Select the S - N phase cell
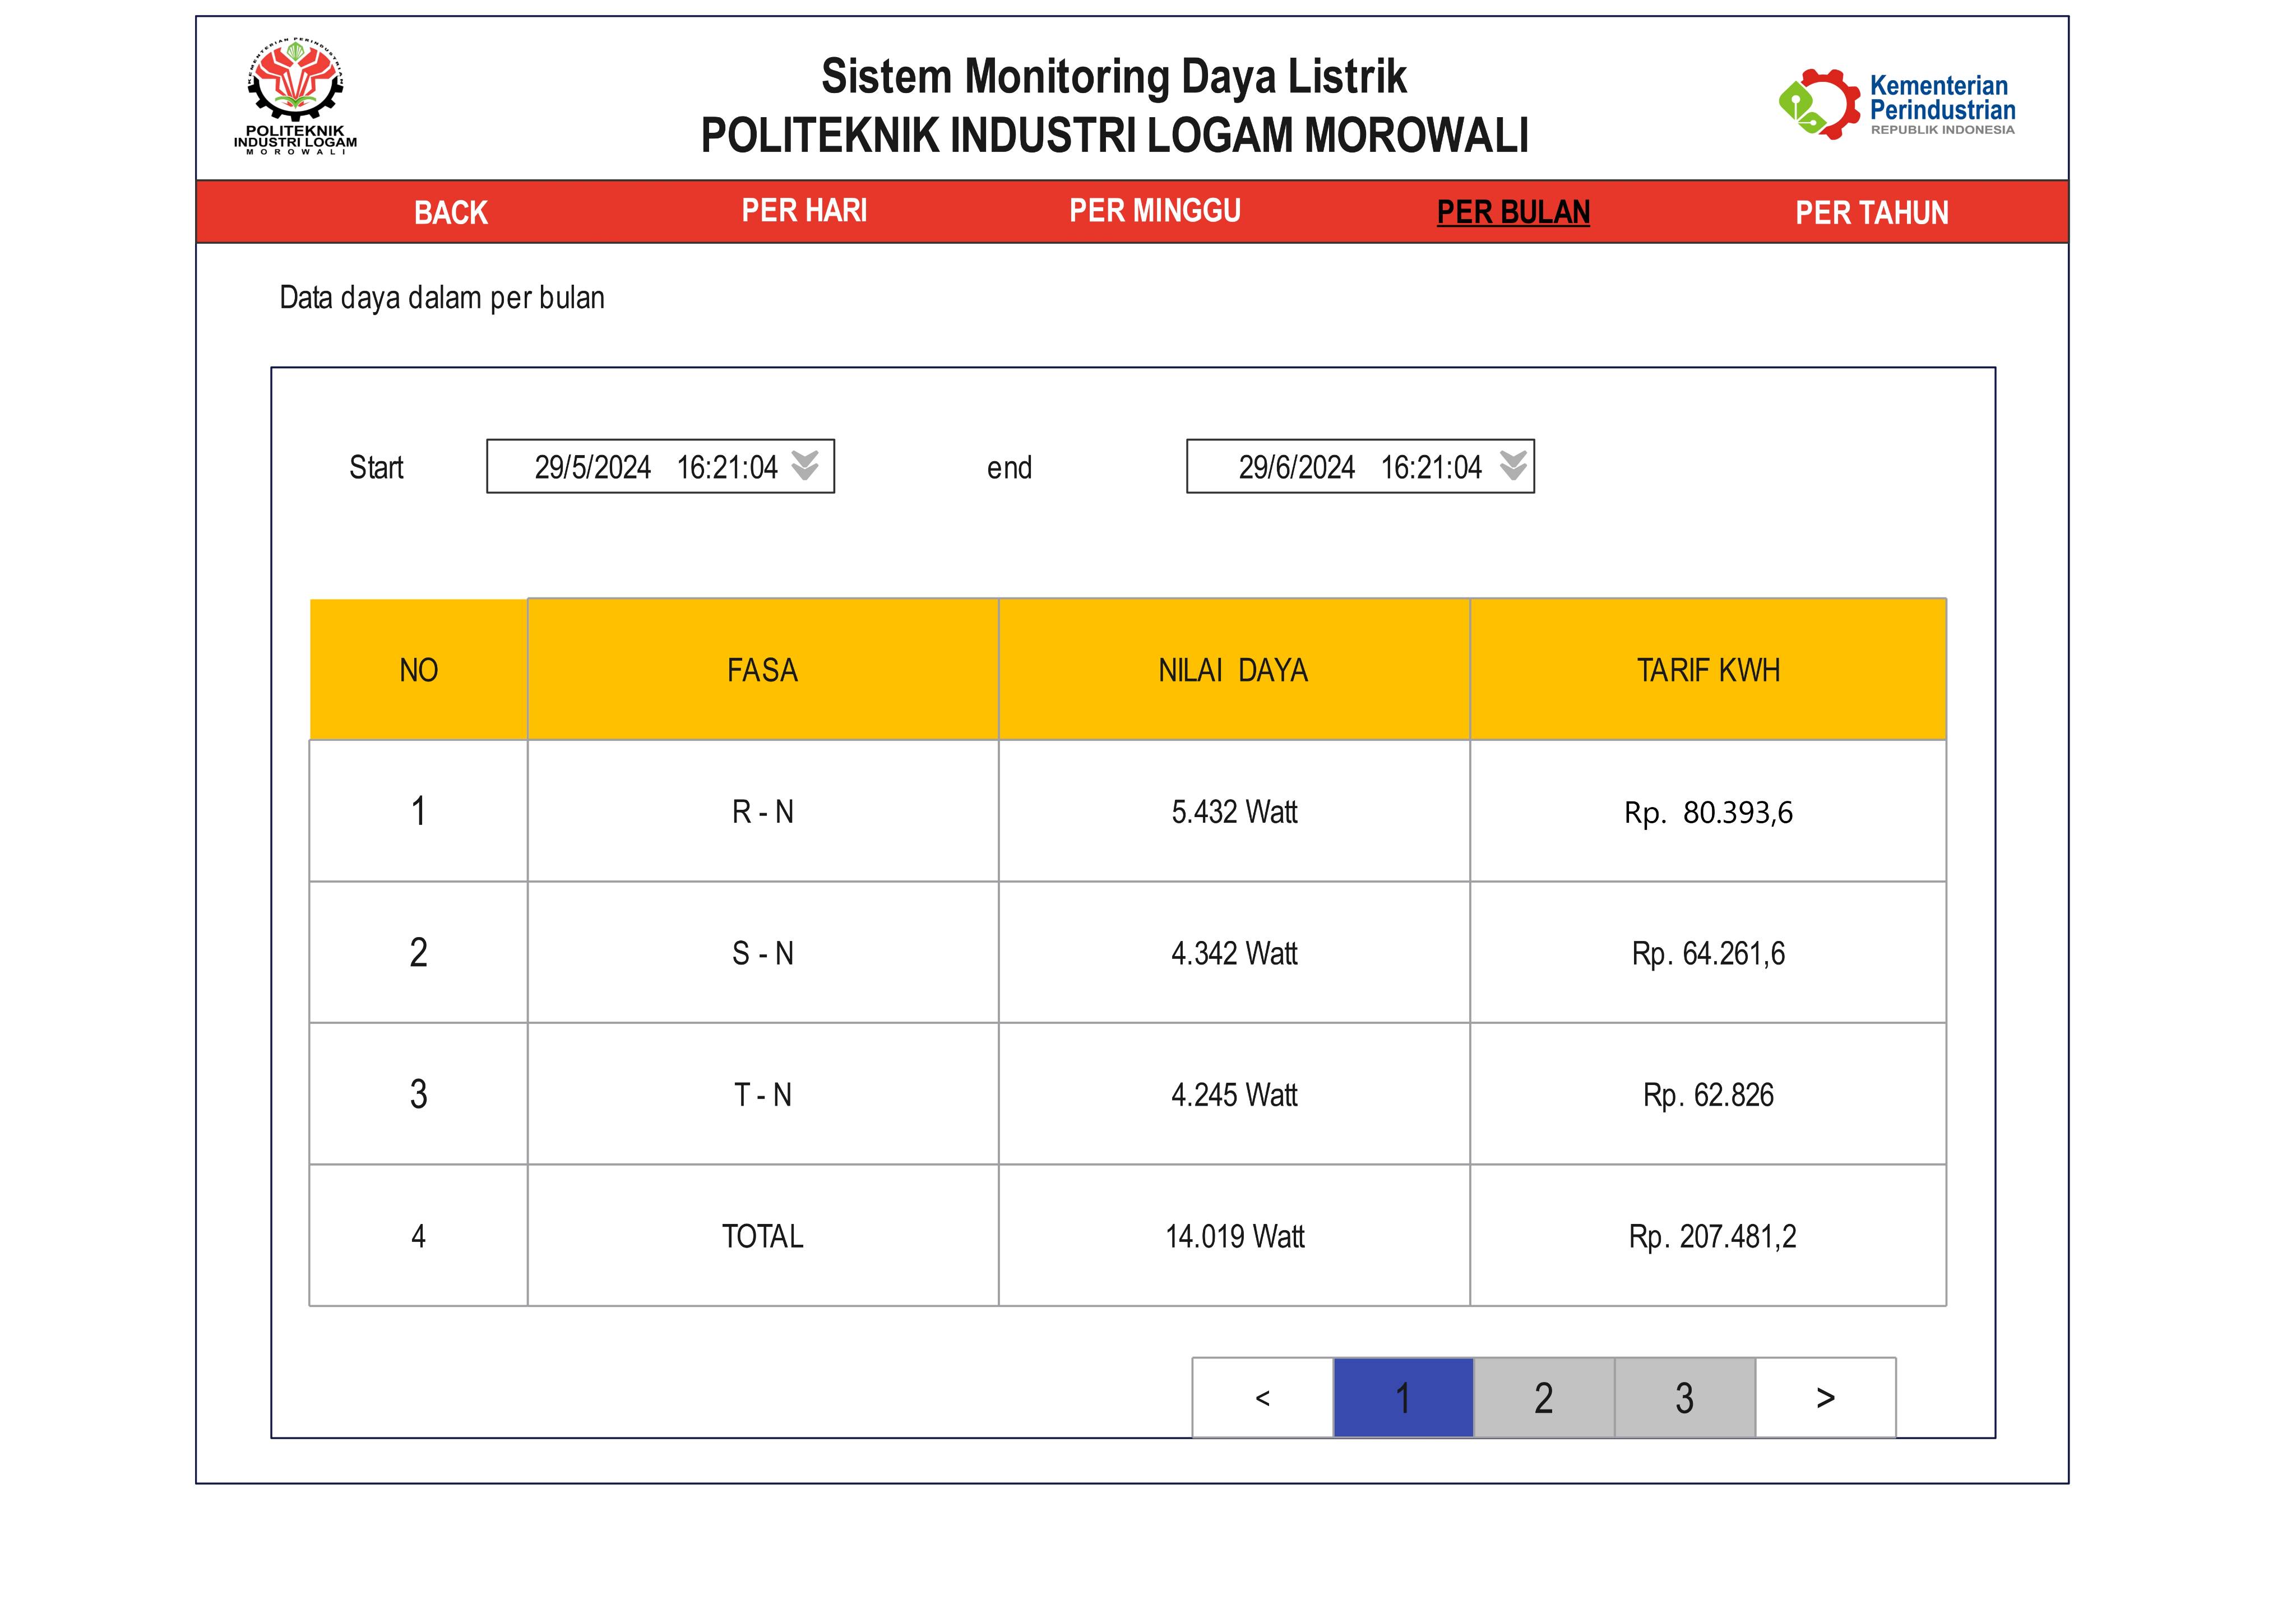This screenshot has width=2296, height=1623. tap(763, 953)
